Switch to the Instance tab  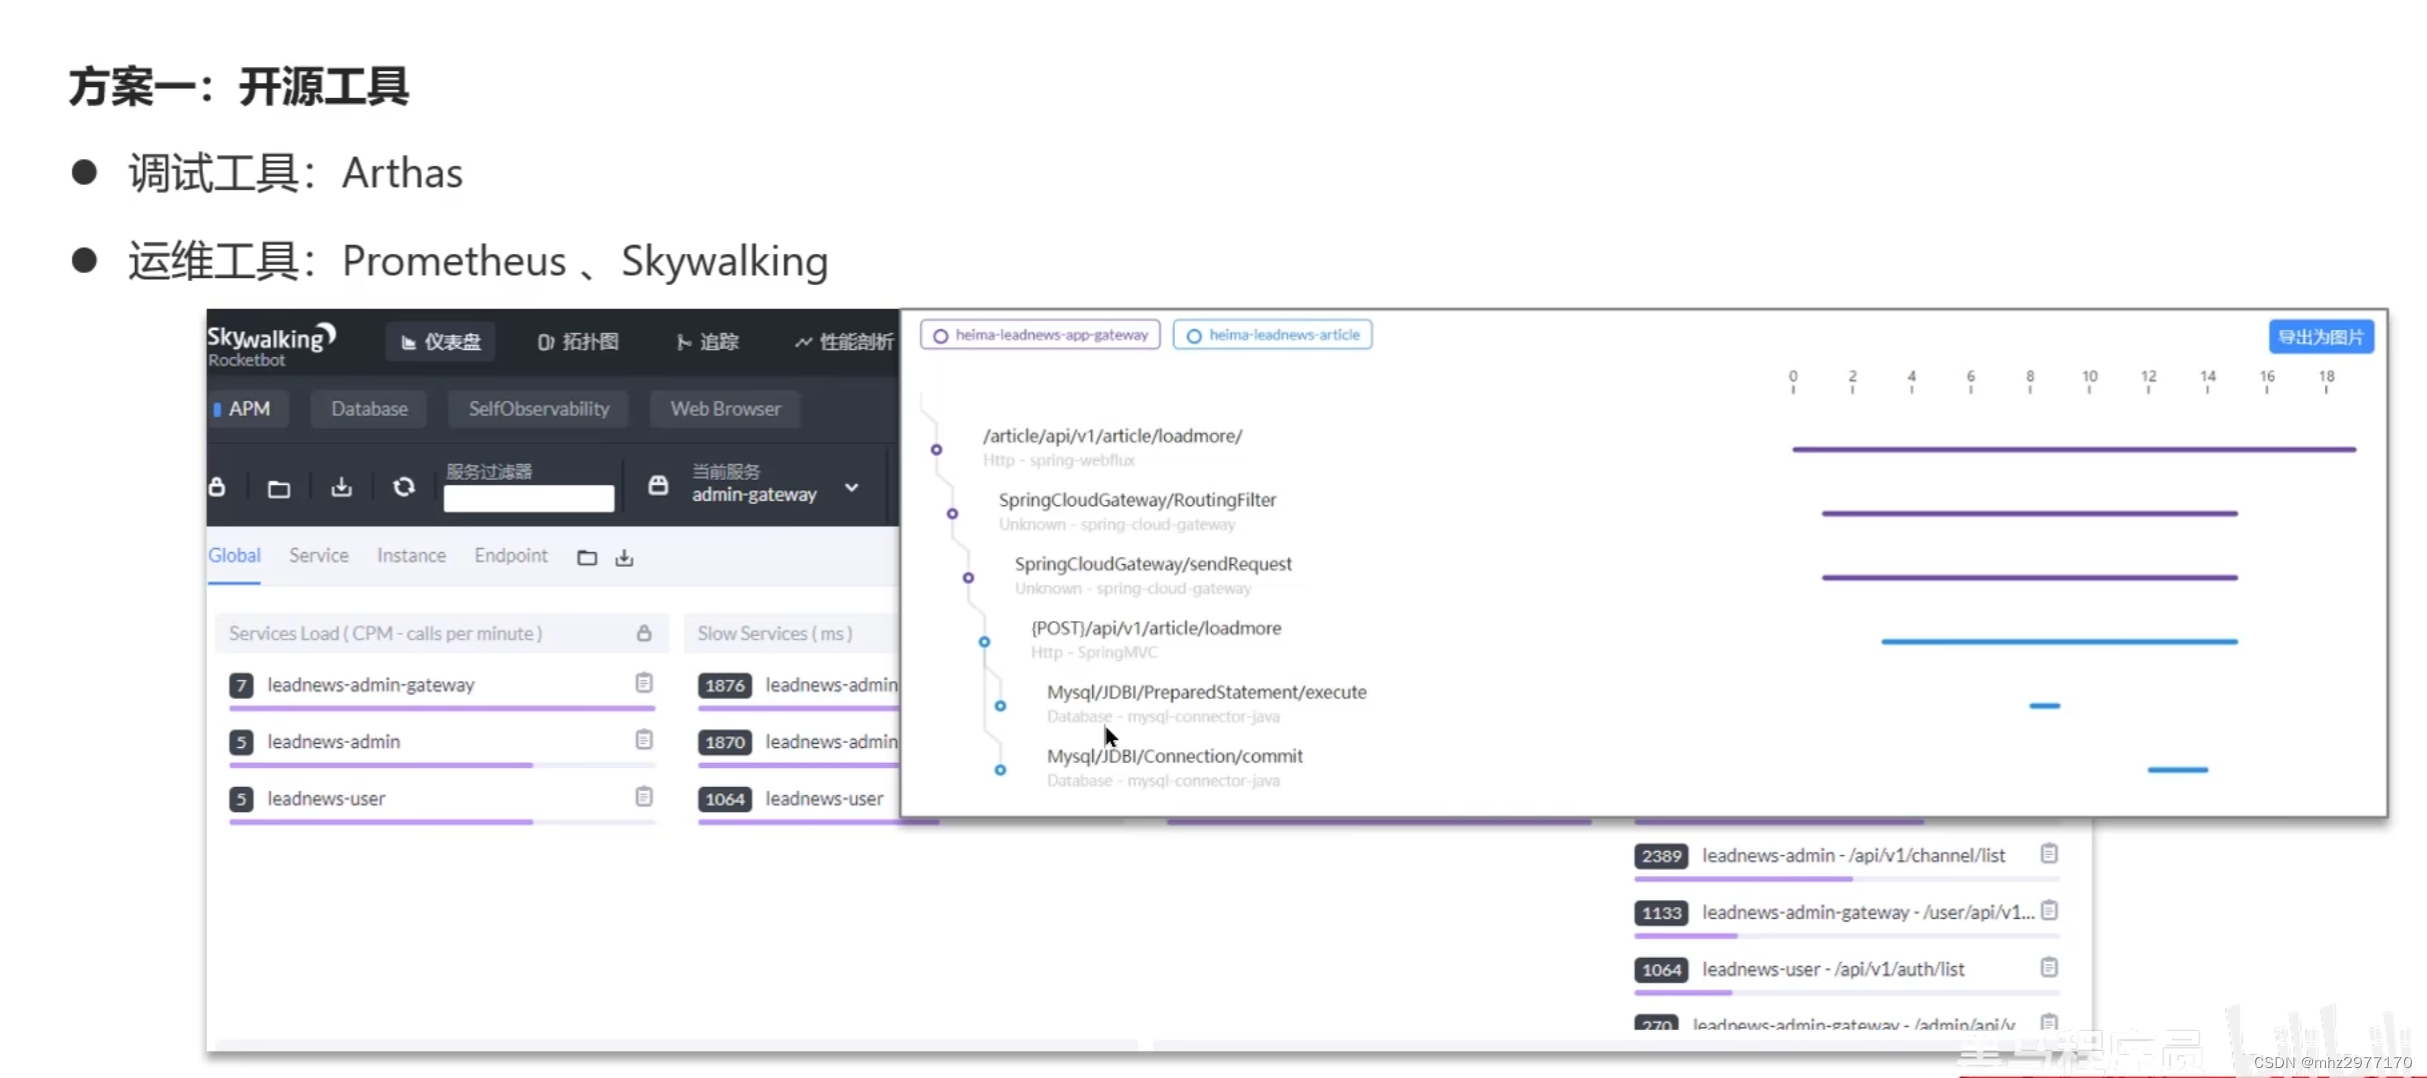pyautogui.click(x=411, y=556)
